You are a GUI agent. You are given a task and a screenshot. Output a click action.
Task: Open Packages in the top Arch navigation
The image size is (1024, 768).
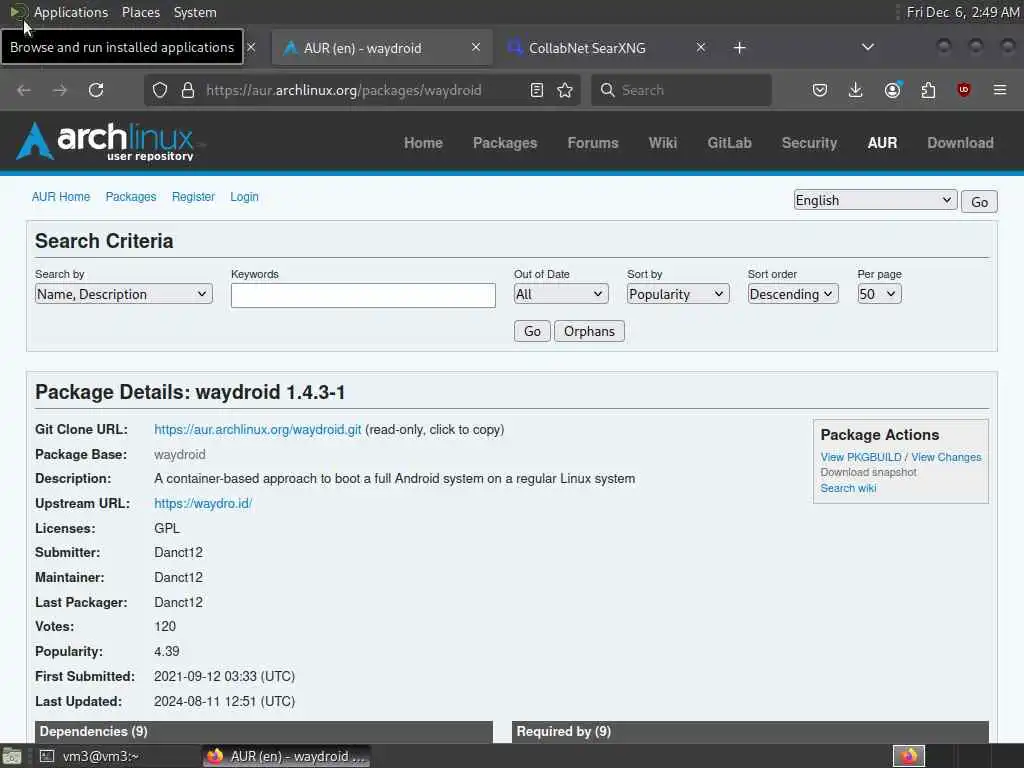505,143
